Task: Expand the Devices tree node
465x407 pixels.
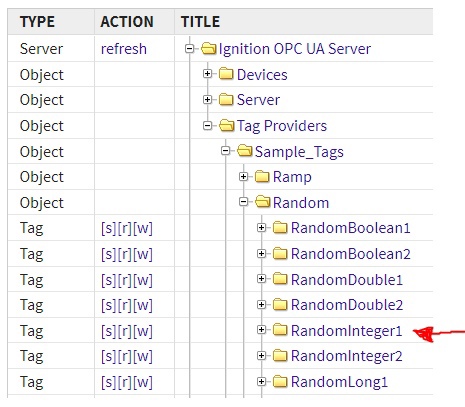Action: (x=207, y=74)
